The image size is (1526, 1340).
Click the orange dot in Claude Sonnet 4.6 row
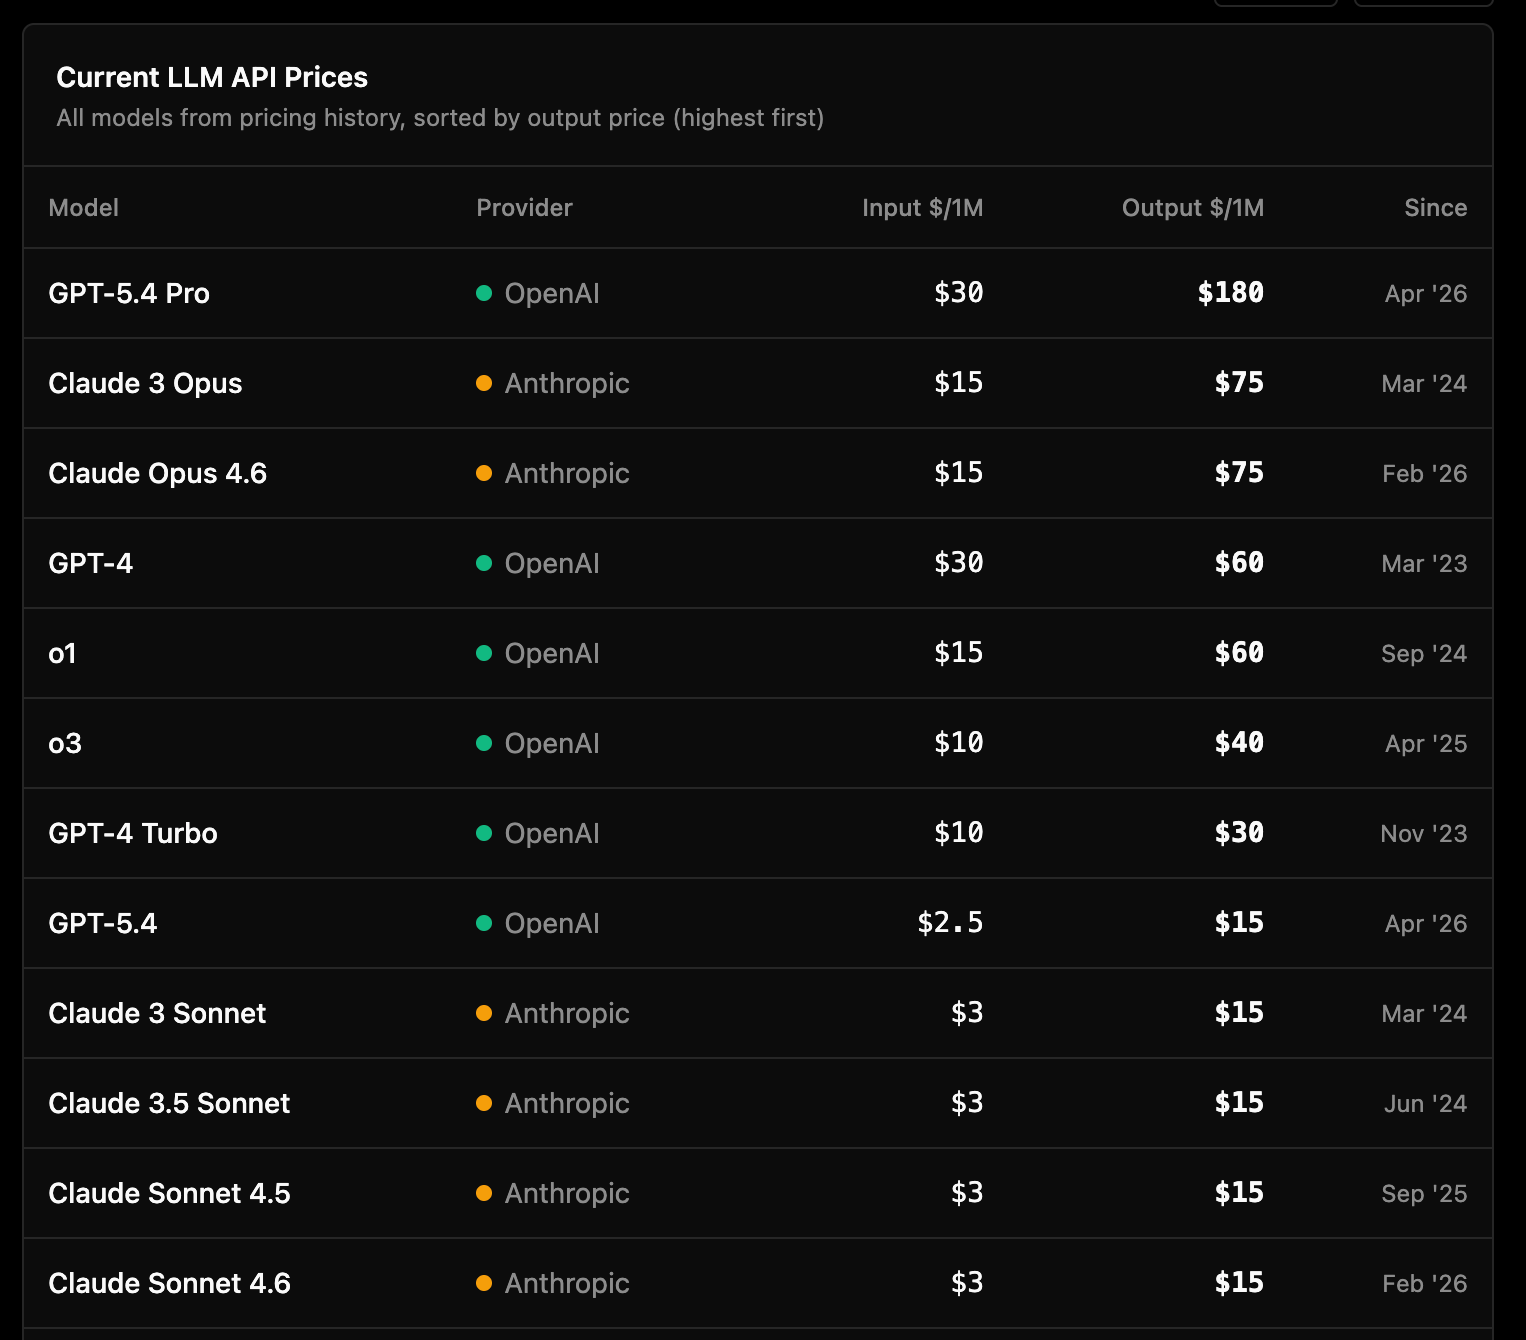pos(484,1283)
